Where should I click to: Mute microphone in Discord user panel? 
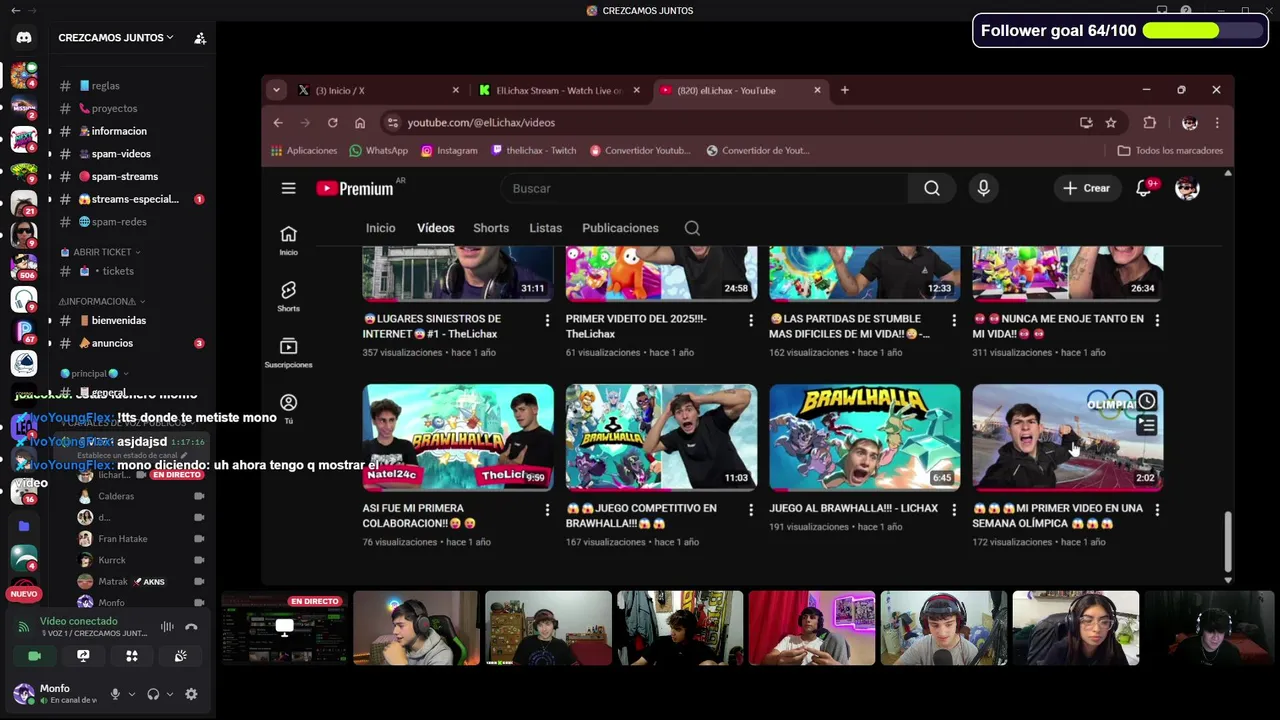point(115,694)
